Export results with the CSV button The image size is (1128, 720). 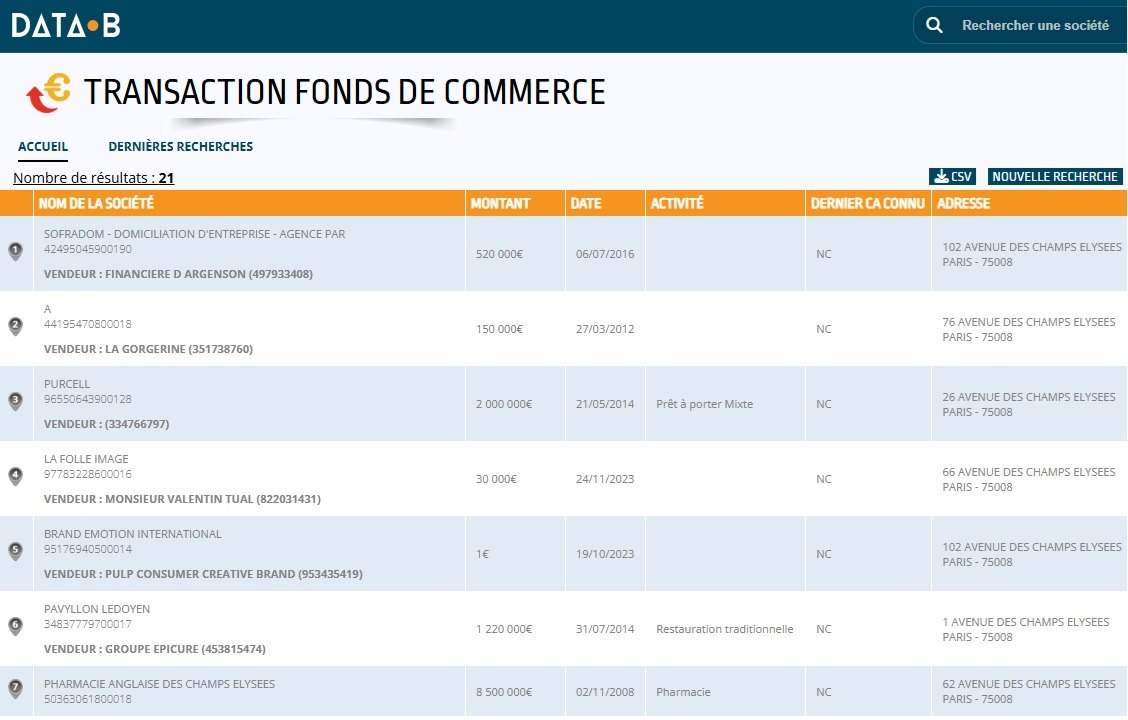click(952, 176)
